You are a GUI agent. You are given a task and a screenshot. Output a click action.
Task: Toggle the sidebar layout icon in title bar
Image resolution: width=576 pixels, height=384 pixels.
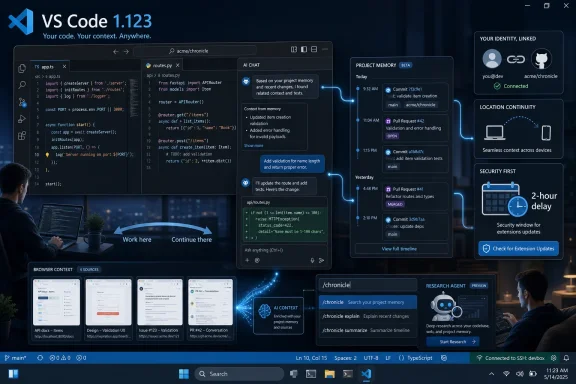(304, 49)
